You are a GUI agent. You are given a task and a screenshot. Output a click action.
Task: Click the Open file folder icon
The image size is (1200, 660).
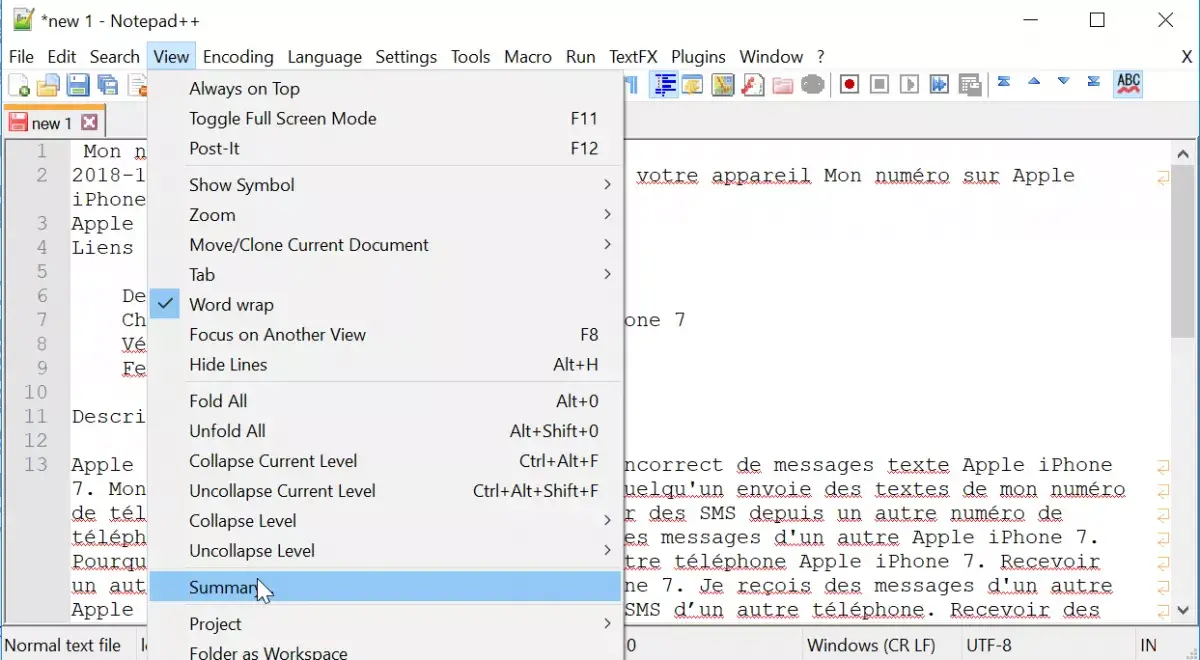[x=48, y=85]
